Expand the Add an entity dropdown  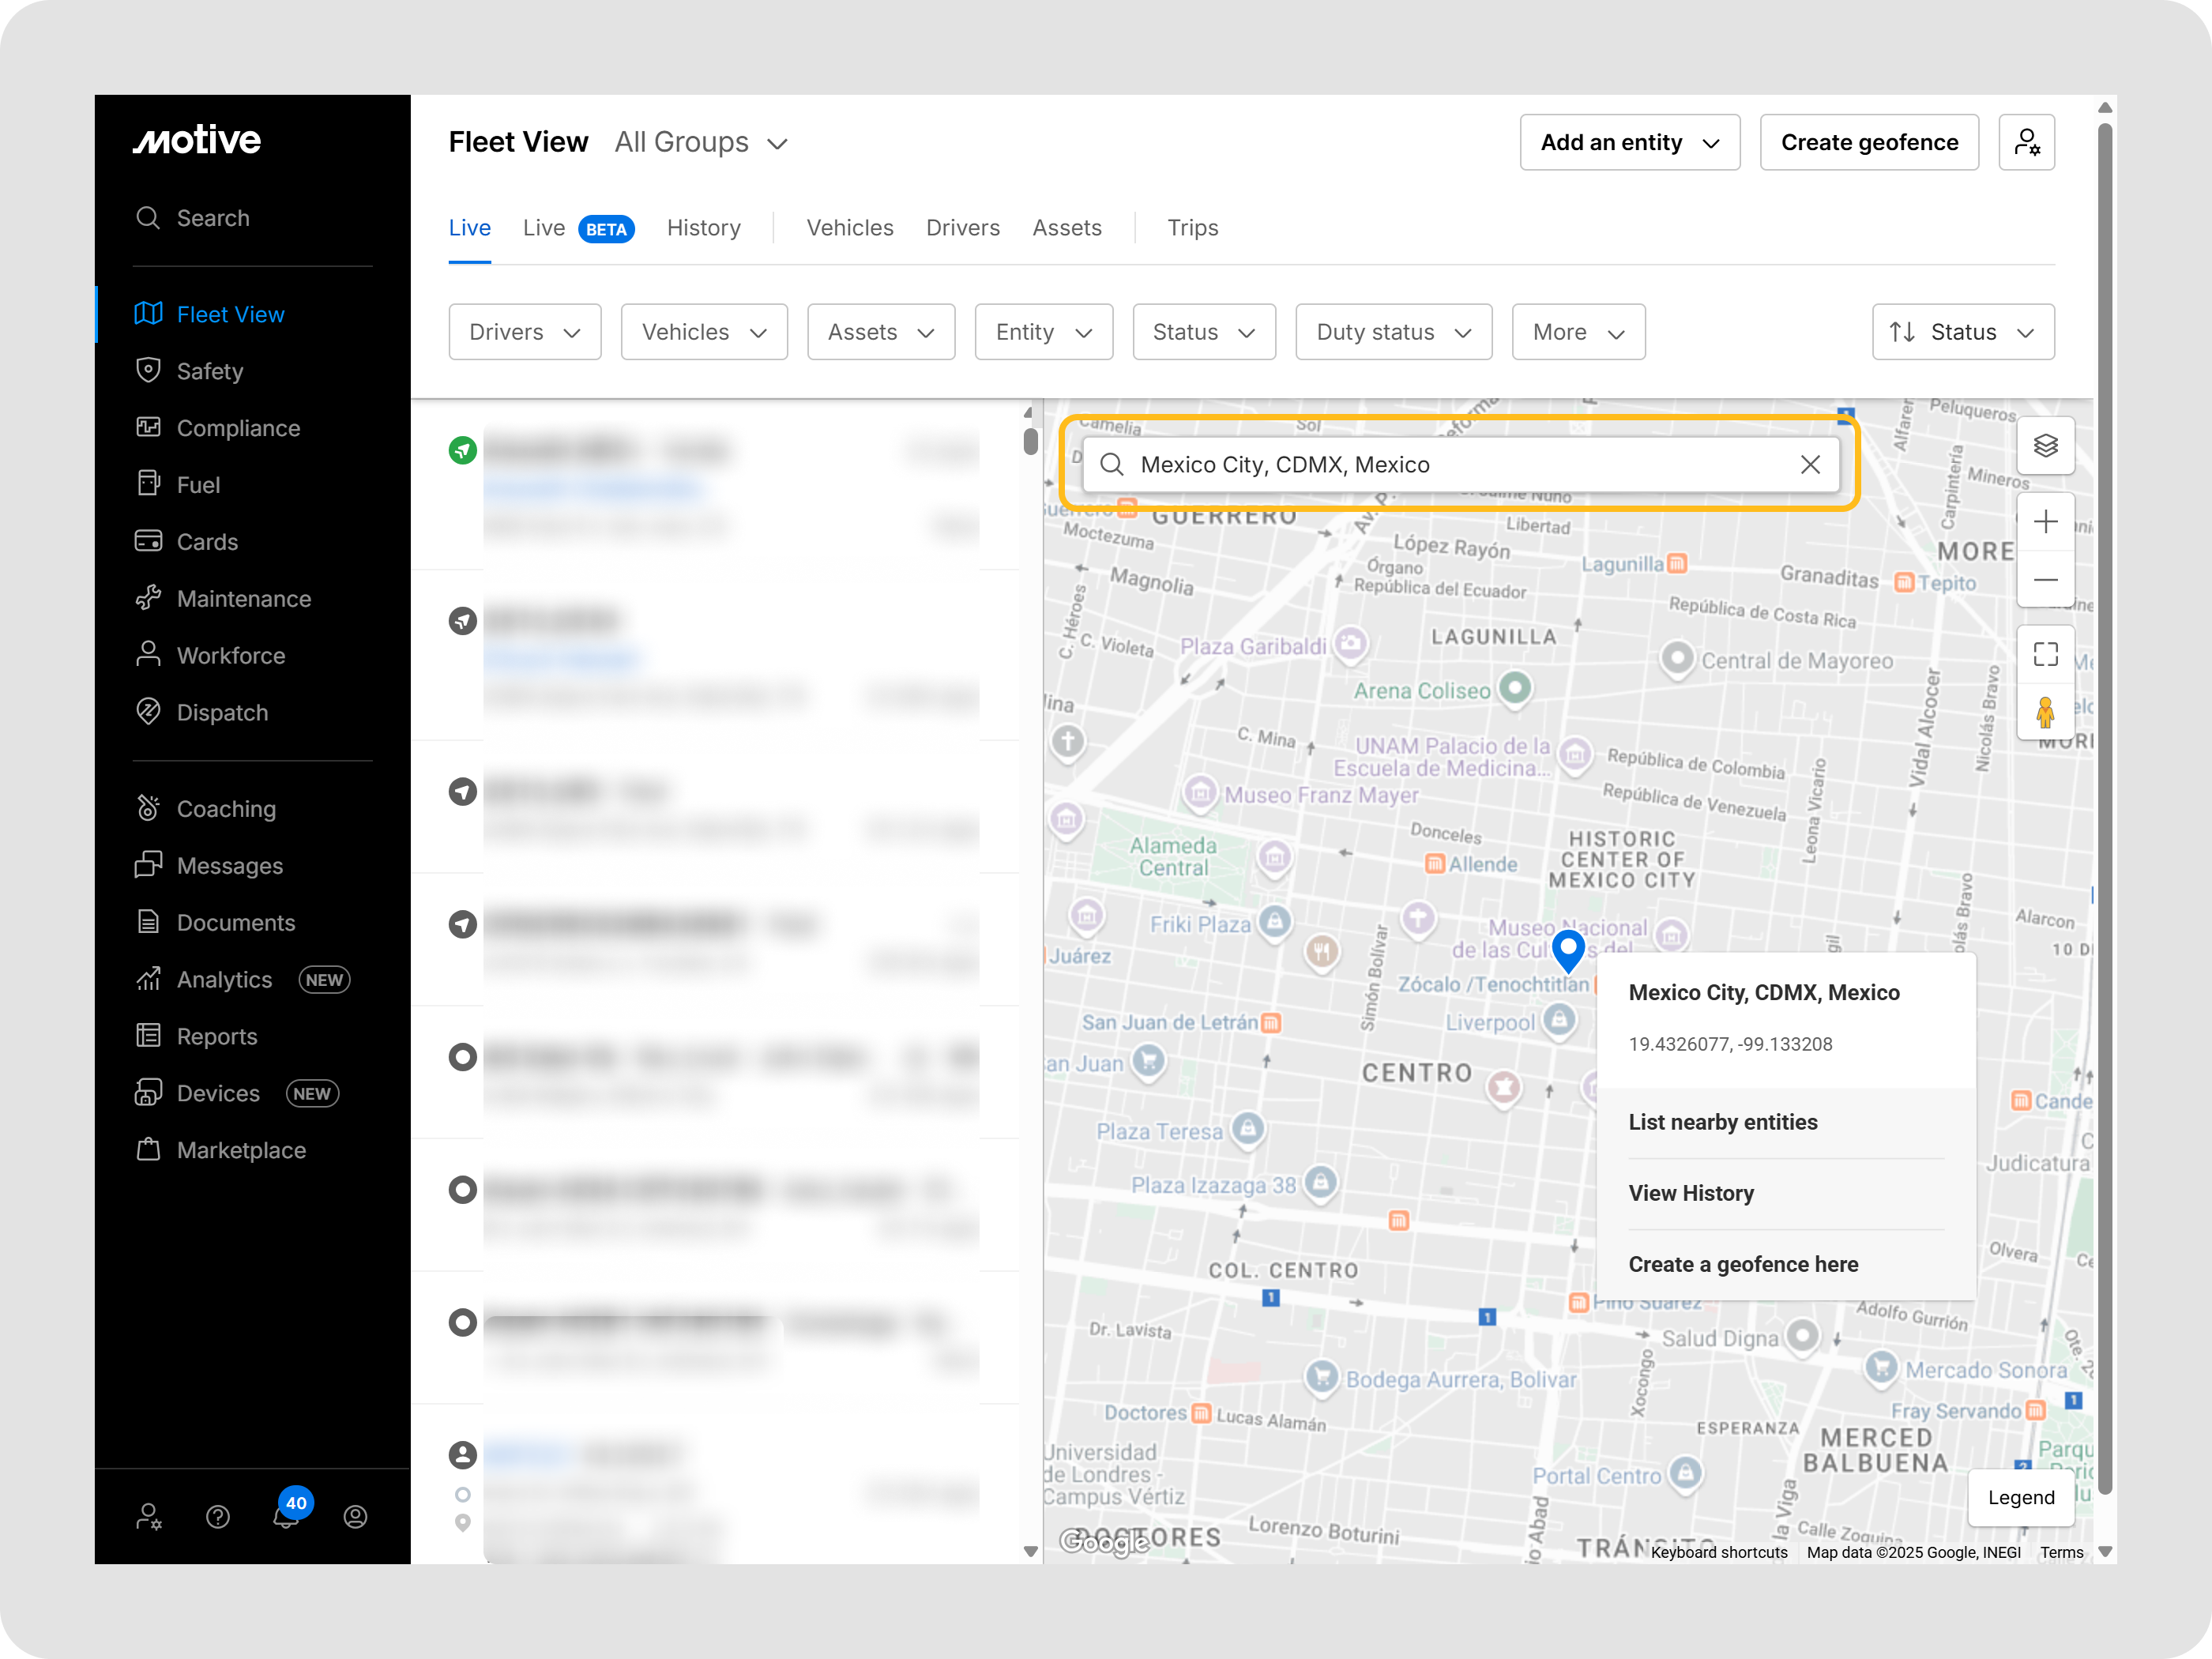[1629, 143]
